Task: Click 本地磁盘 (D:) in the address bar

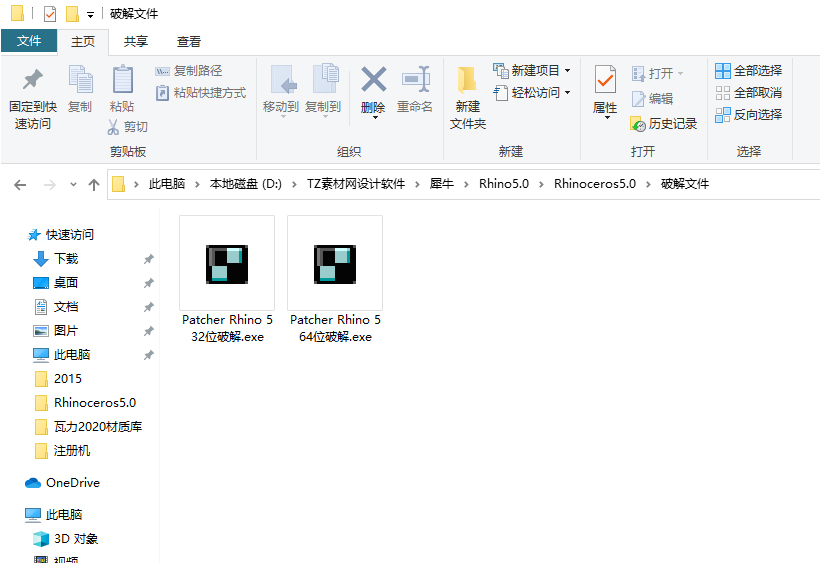Action: tap(246, 183)
